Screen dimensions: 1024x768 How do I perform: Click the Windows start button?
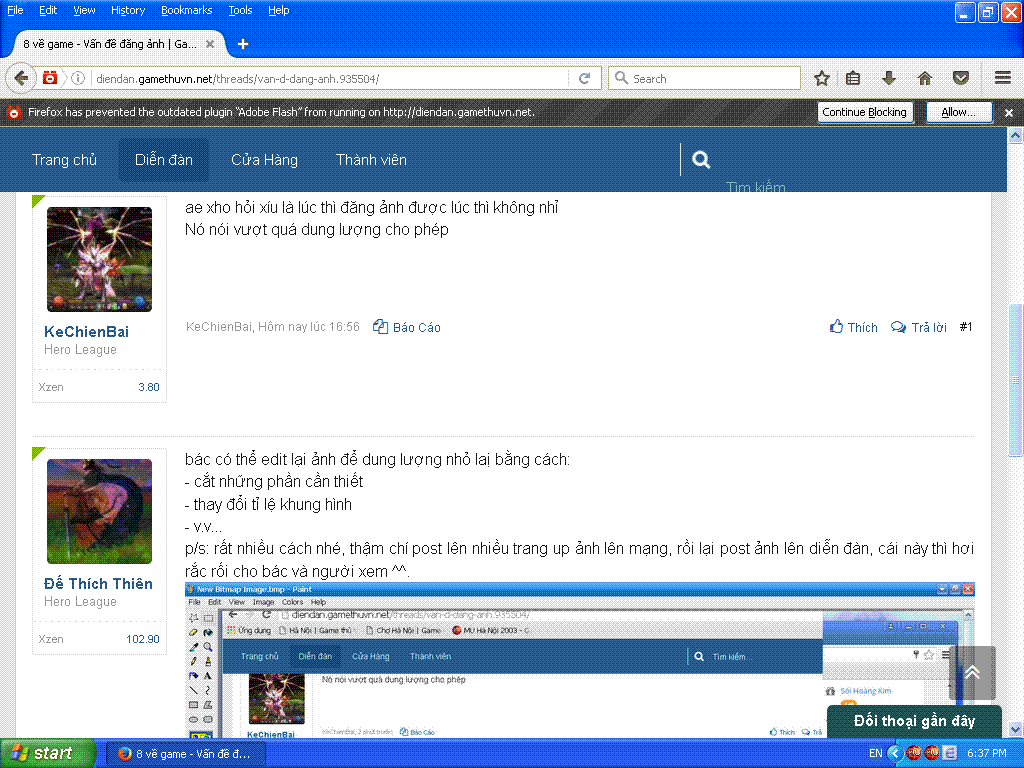(x=48, y=754)
